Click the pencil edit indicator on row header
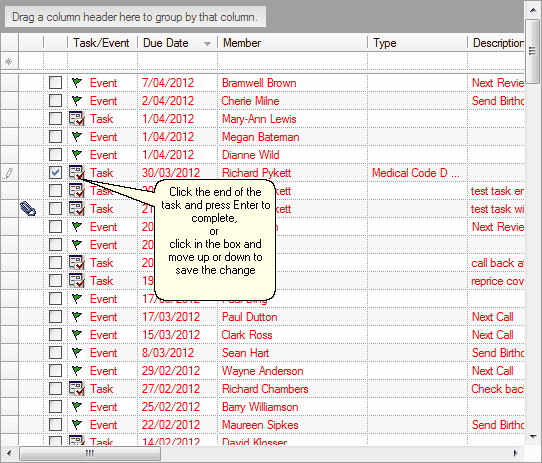This screenshot has width=542, height=463. pos(9,173)
